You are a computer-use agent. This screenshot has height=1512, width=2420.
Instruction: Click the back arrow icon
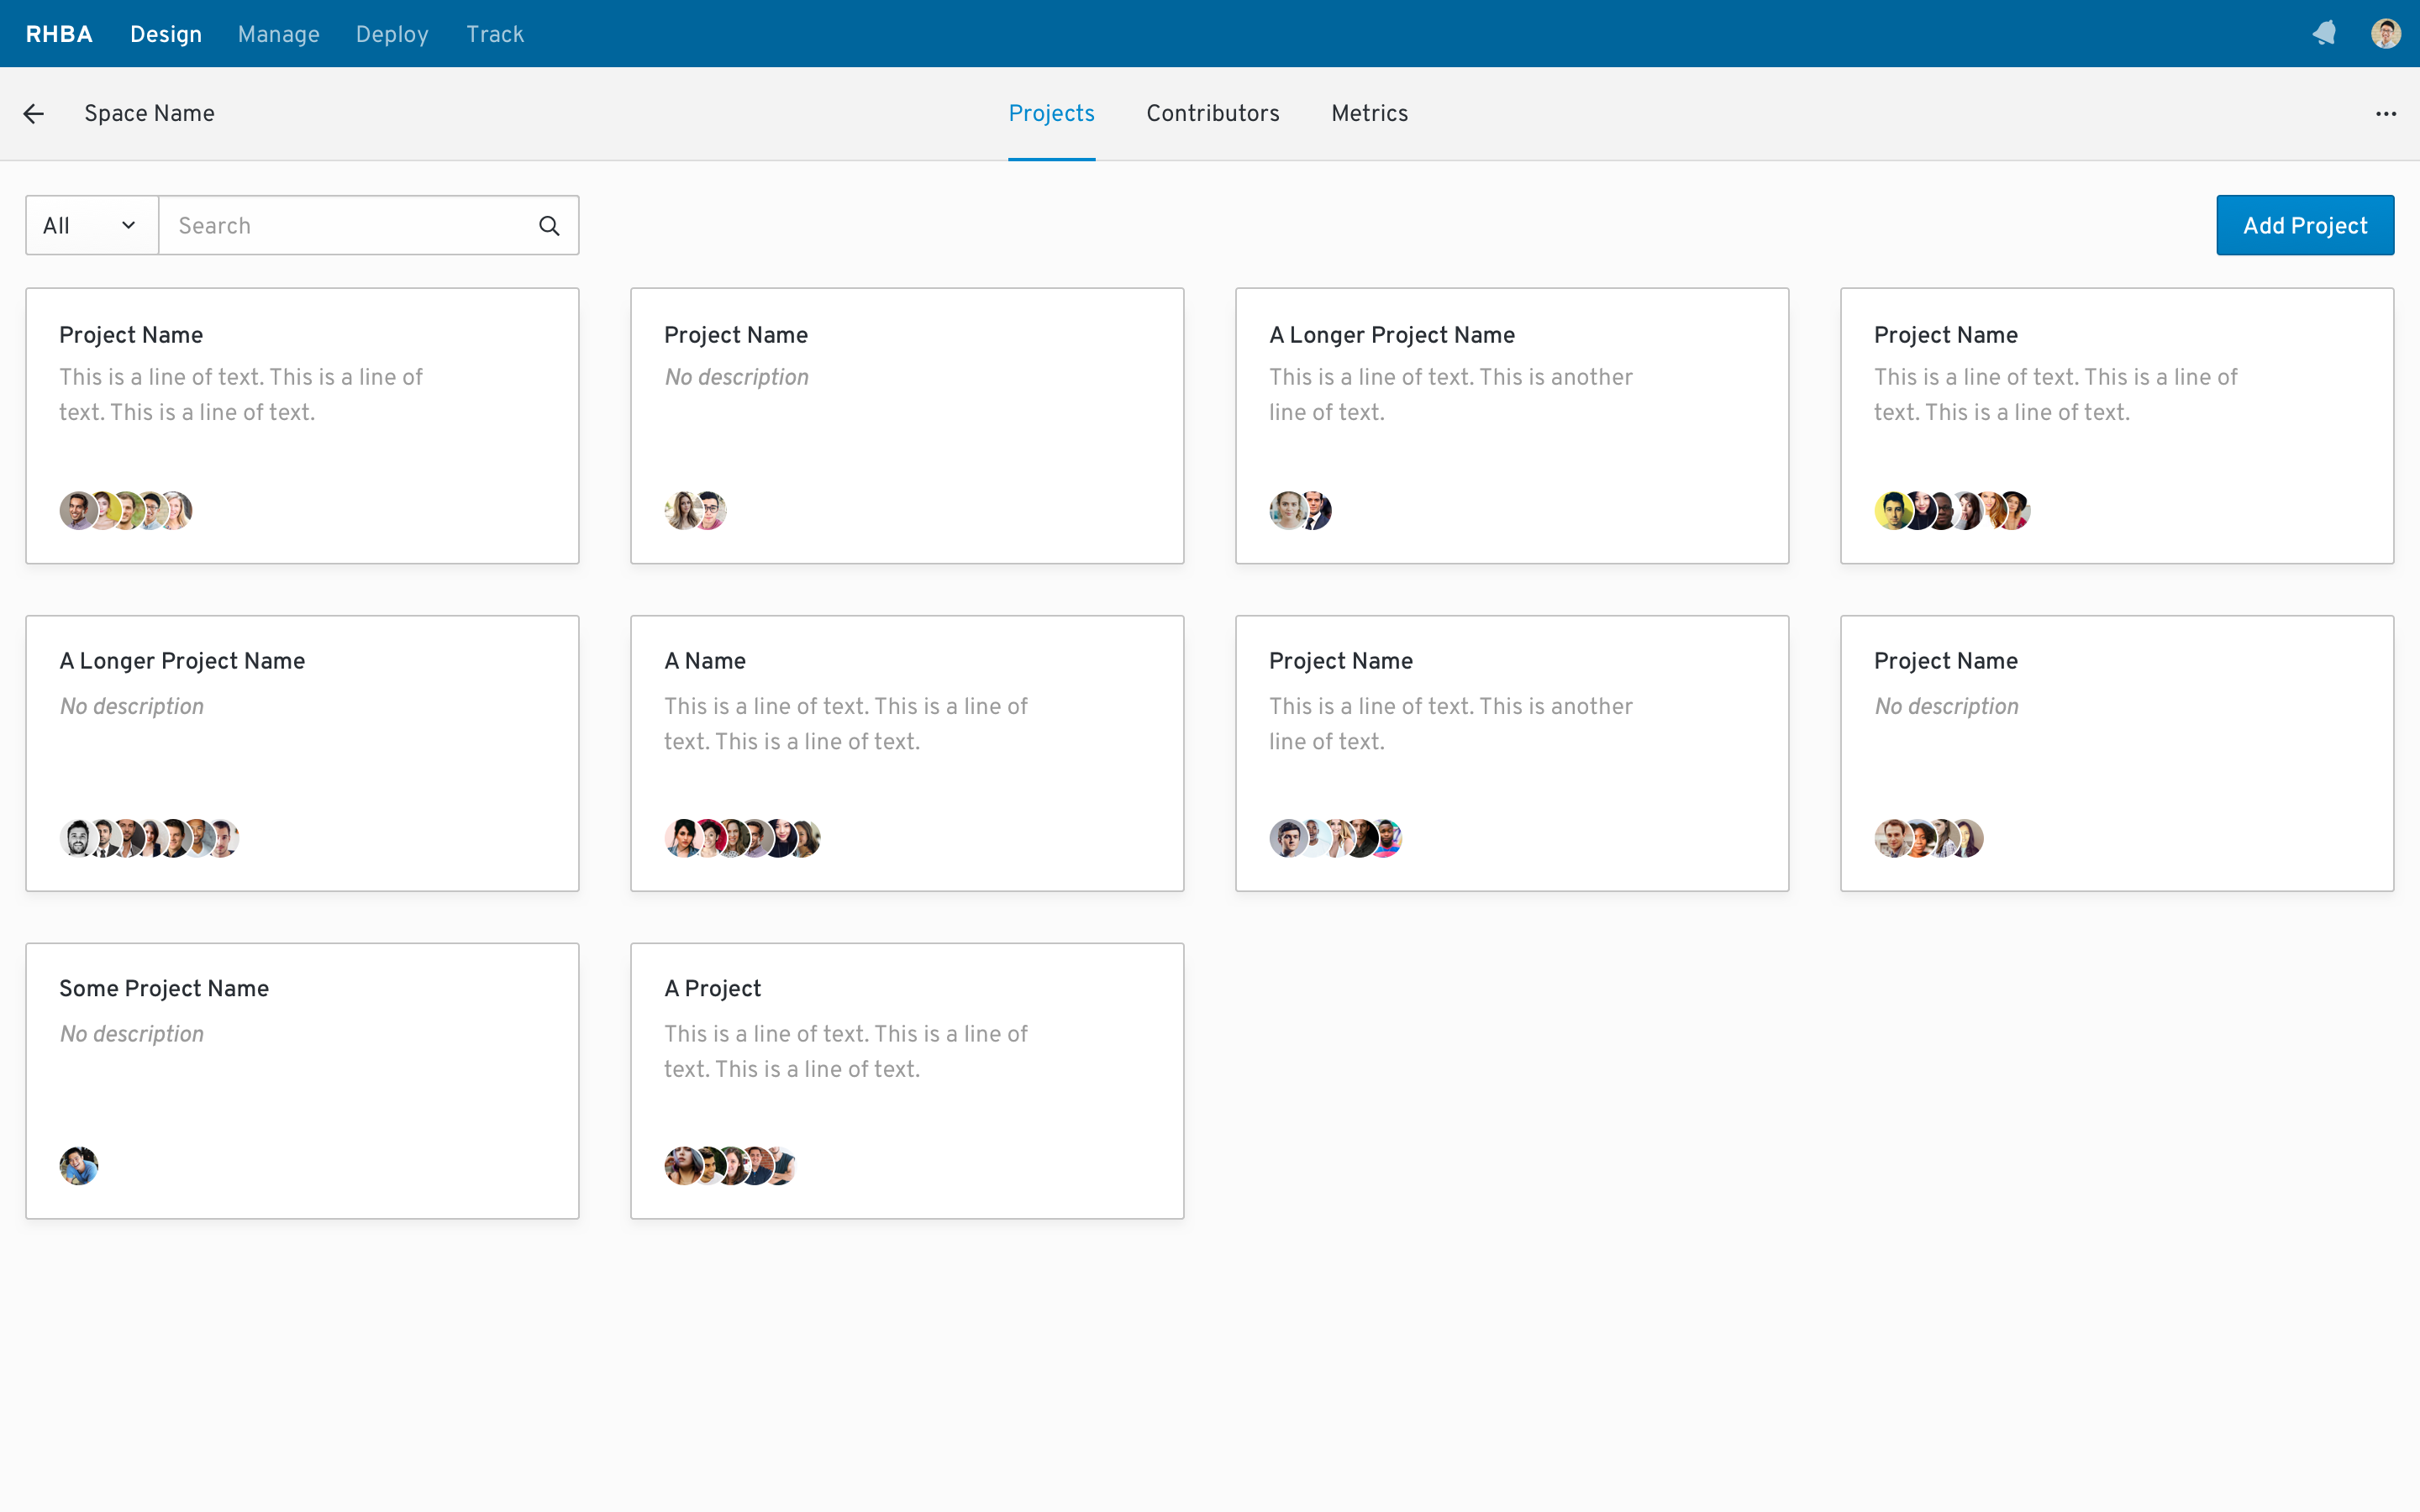tap(33, 114)
